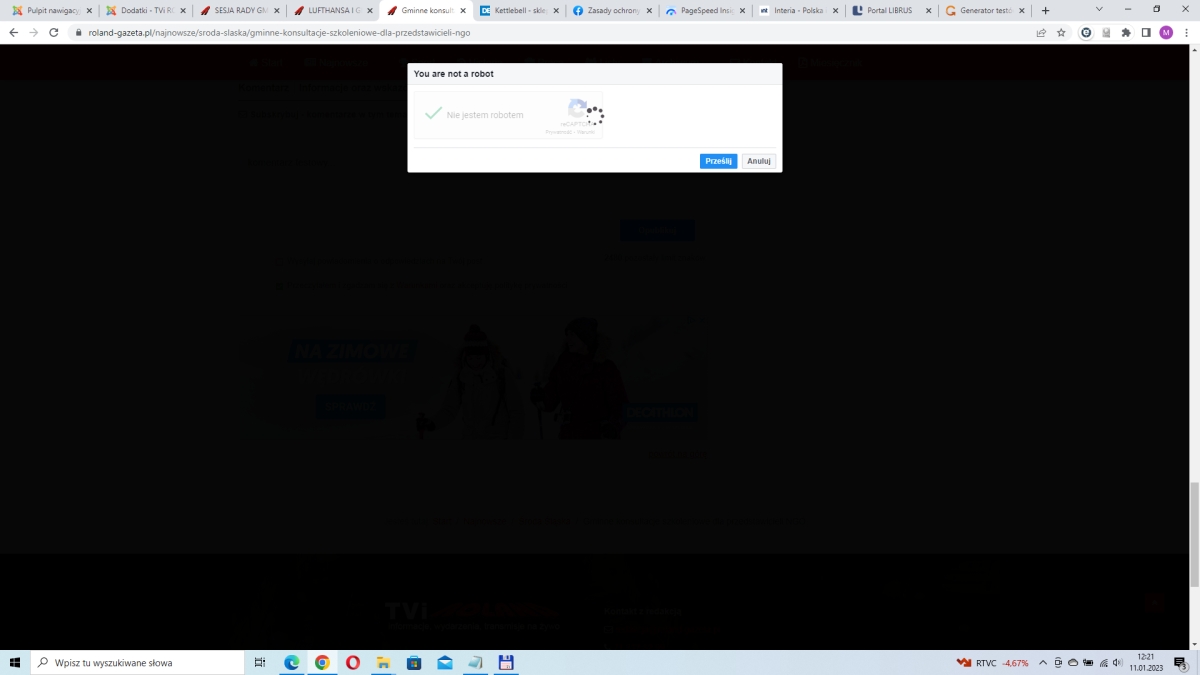The image size is (1200, 675).
Task: Go back using the browser back arrow
Action: (x=14, y=32)
